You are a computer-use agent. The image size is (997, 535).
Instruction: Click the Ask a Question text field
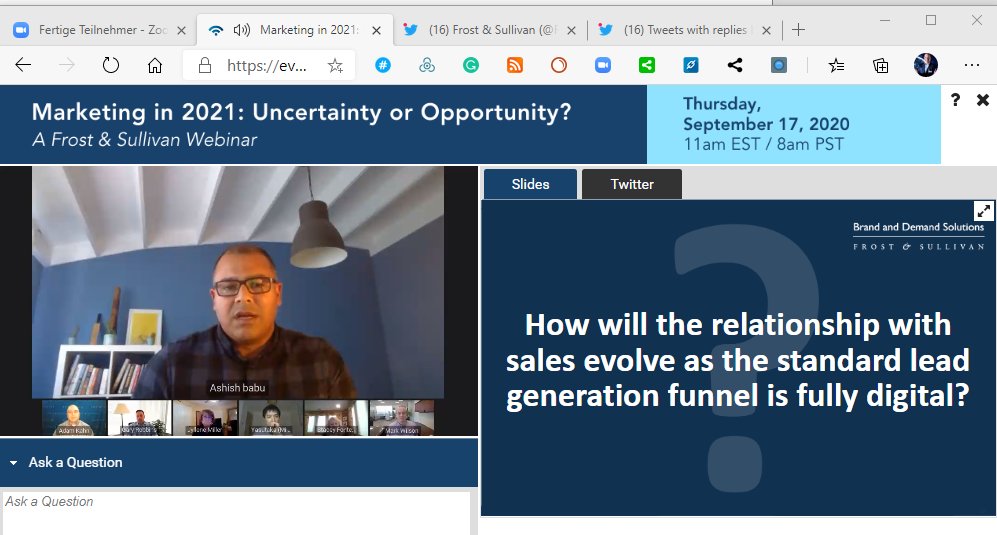click(236, 513)
